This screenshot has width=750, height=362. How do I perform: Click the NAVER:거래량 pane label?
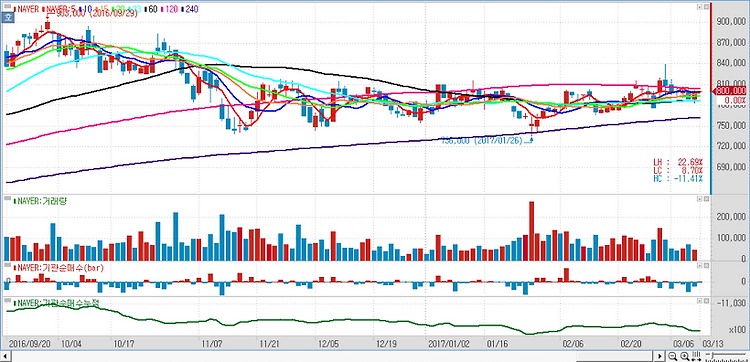point(39,201)
